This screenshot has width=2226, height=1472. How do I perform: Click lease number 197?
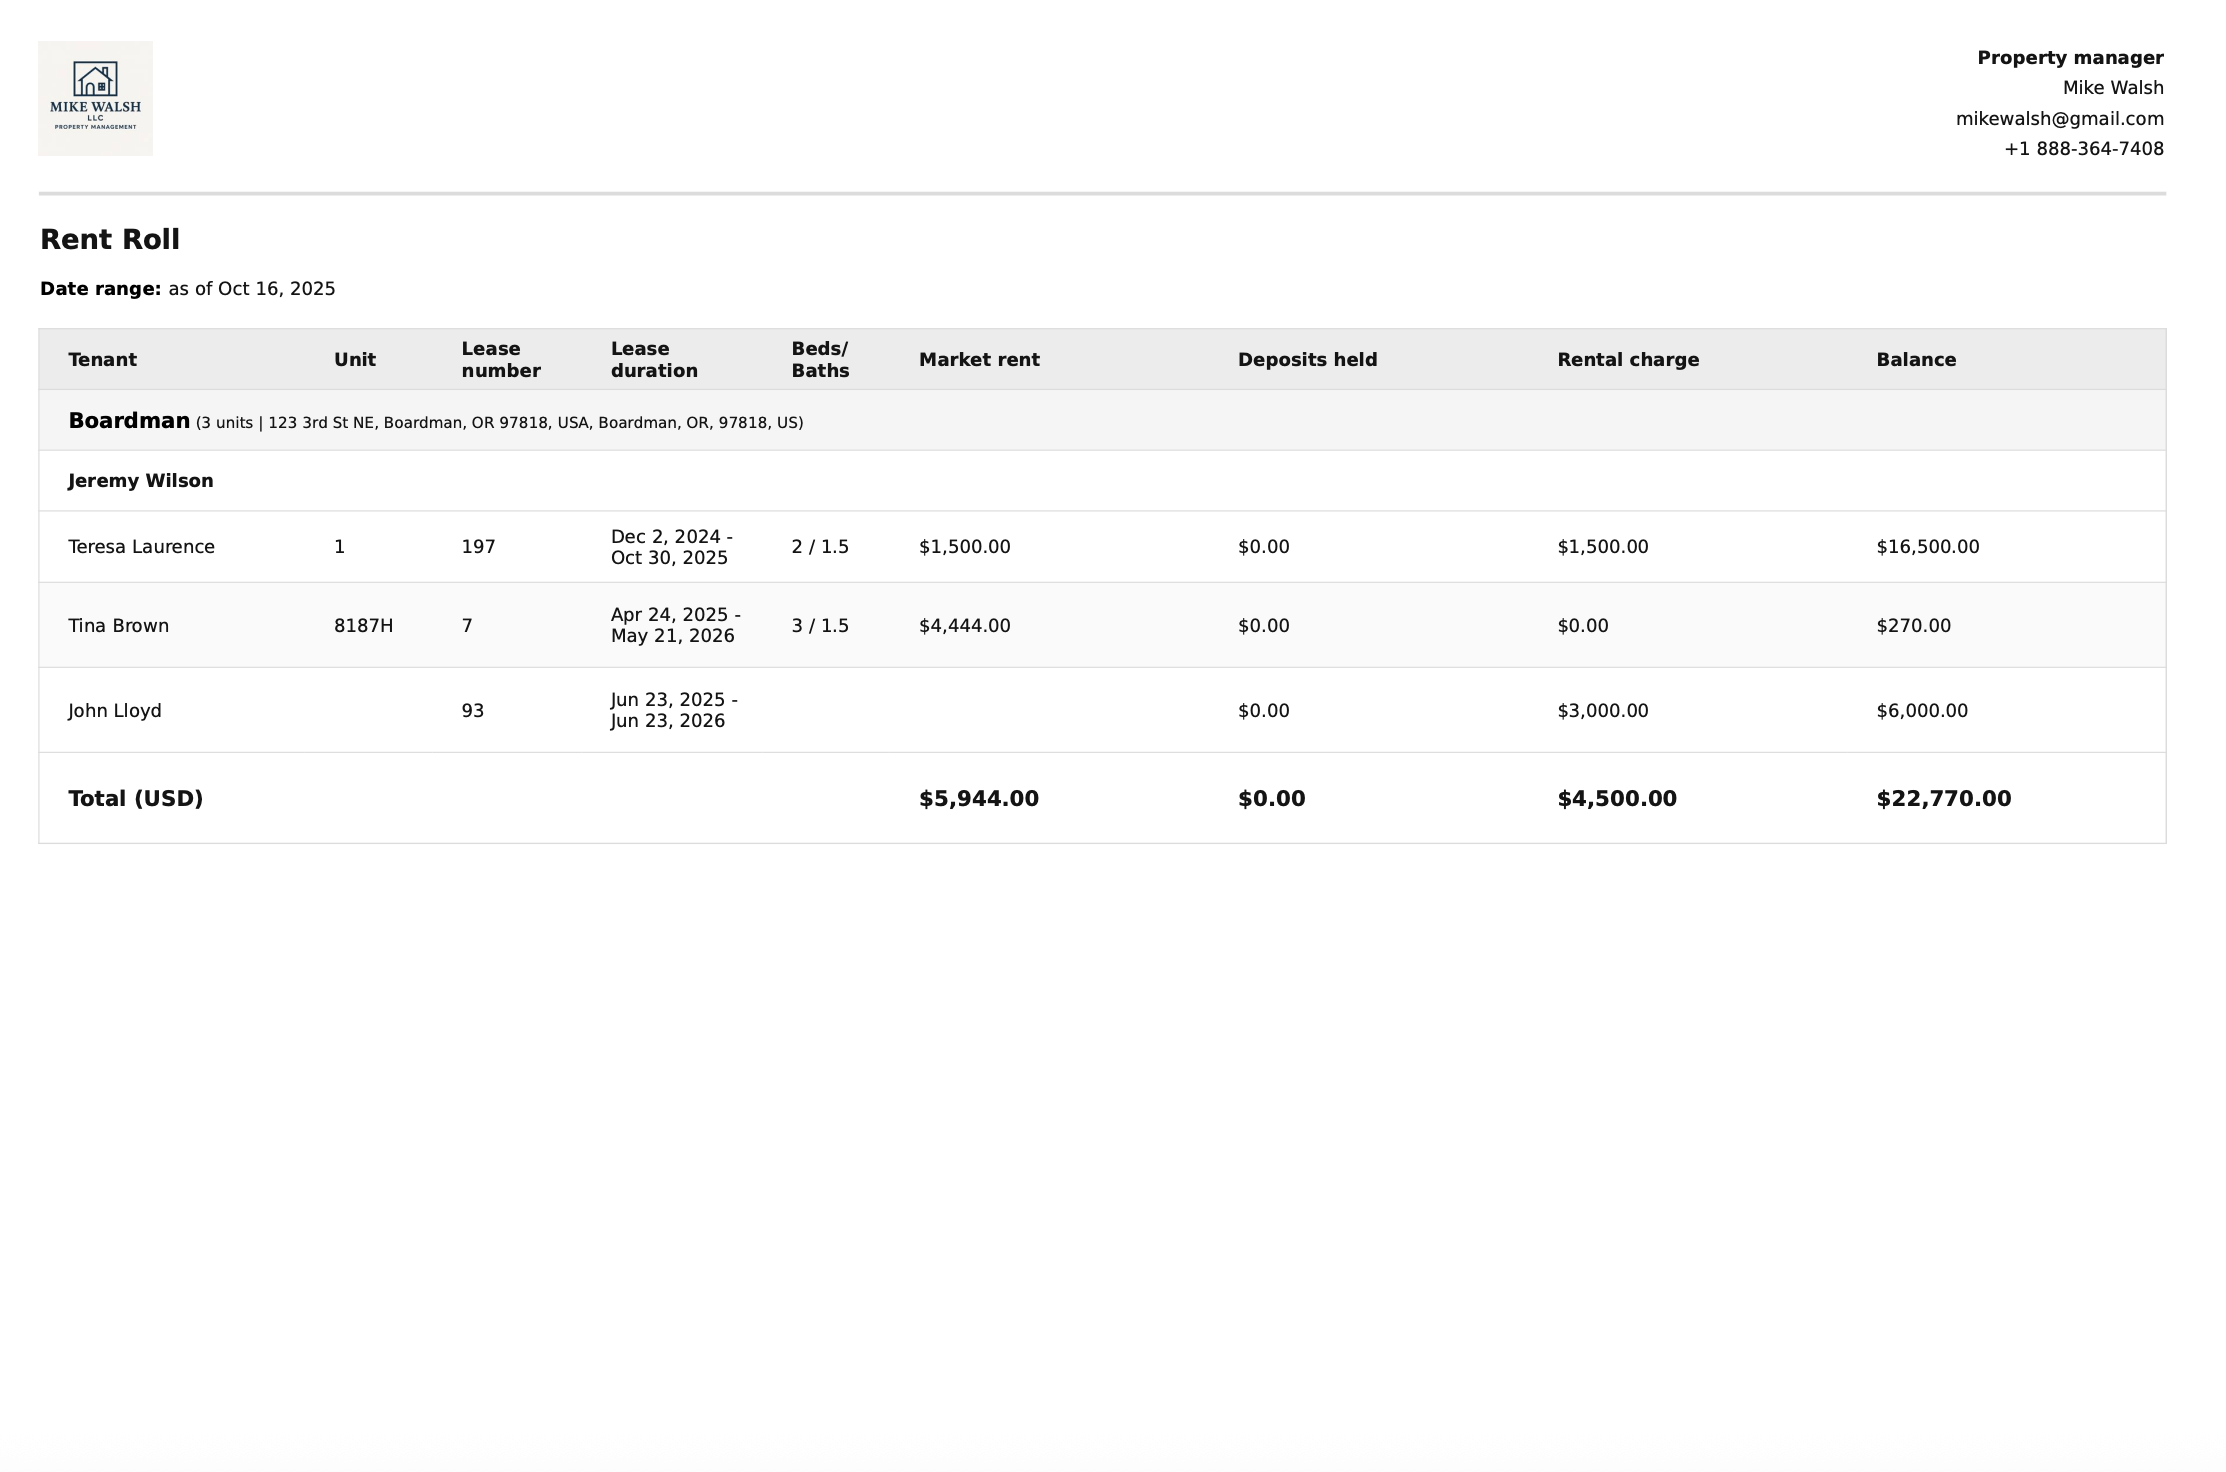coord(478,547)
